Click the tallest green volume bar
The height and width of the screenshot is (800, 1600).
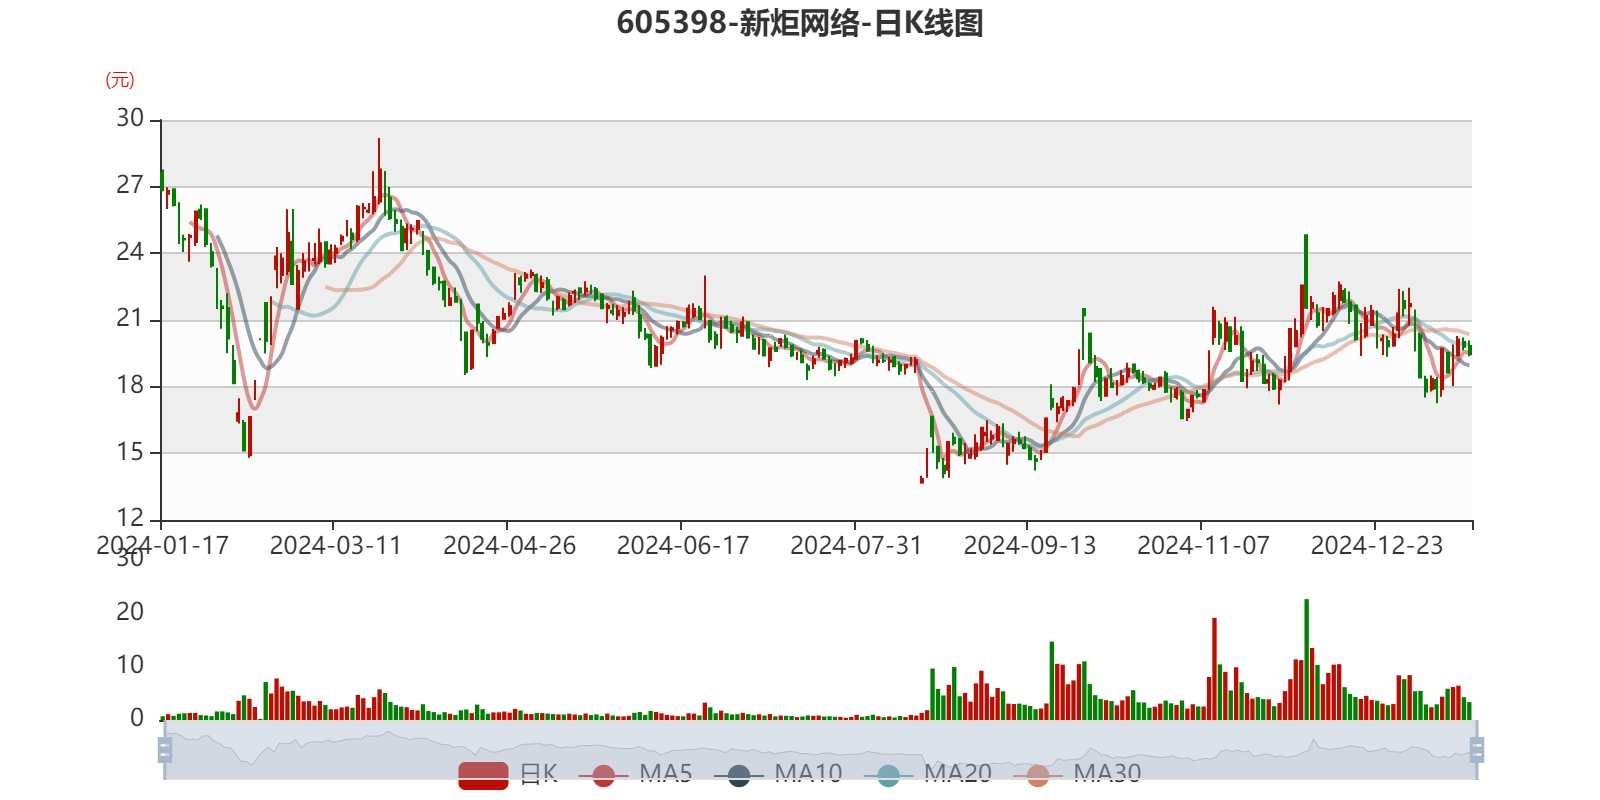pyautogui.click(x=1306, y=660)
